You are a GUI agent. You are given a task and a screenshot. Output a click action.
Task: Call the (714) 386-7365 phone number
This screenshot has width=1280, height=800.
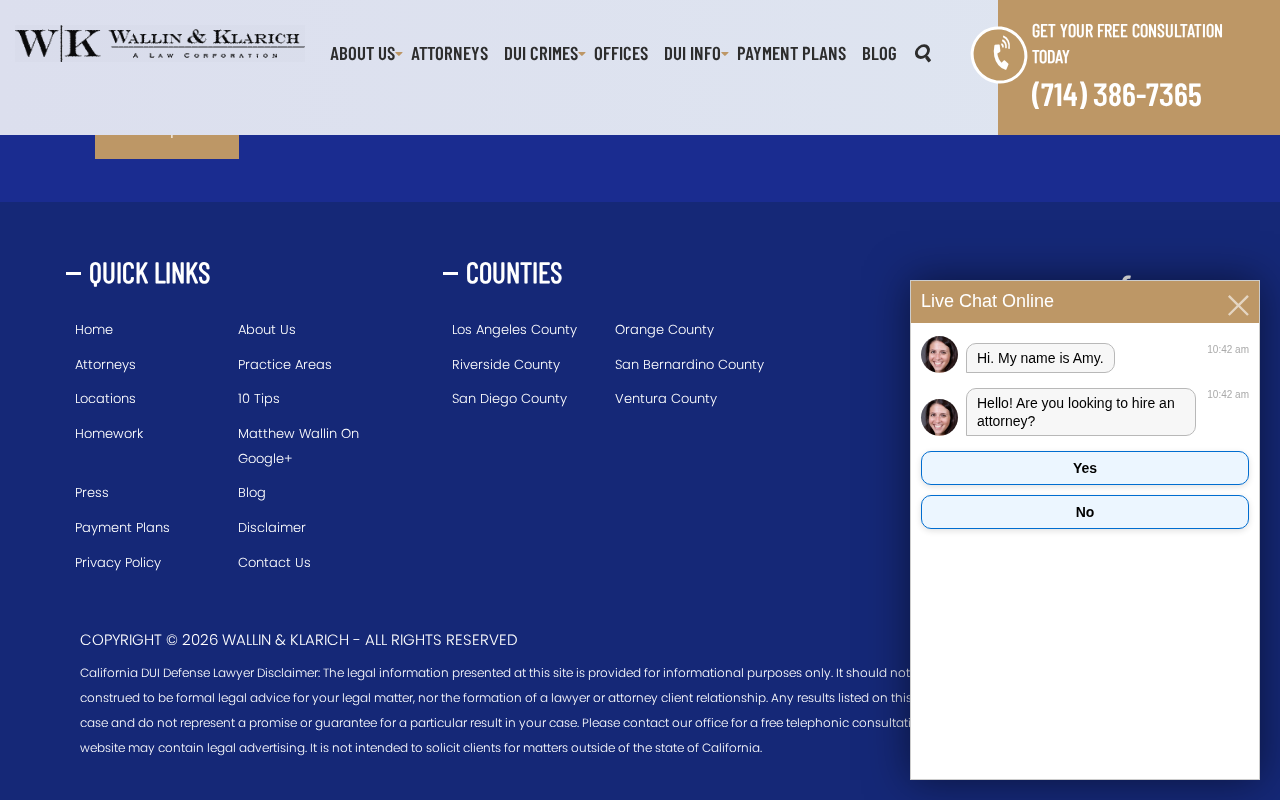1116,94
